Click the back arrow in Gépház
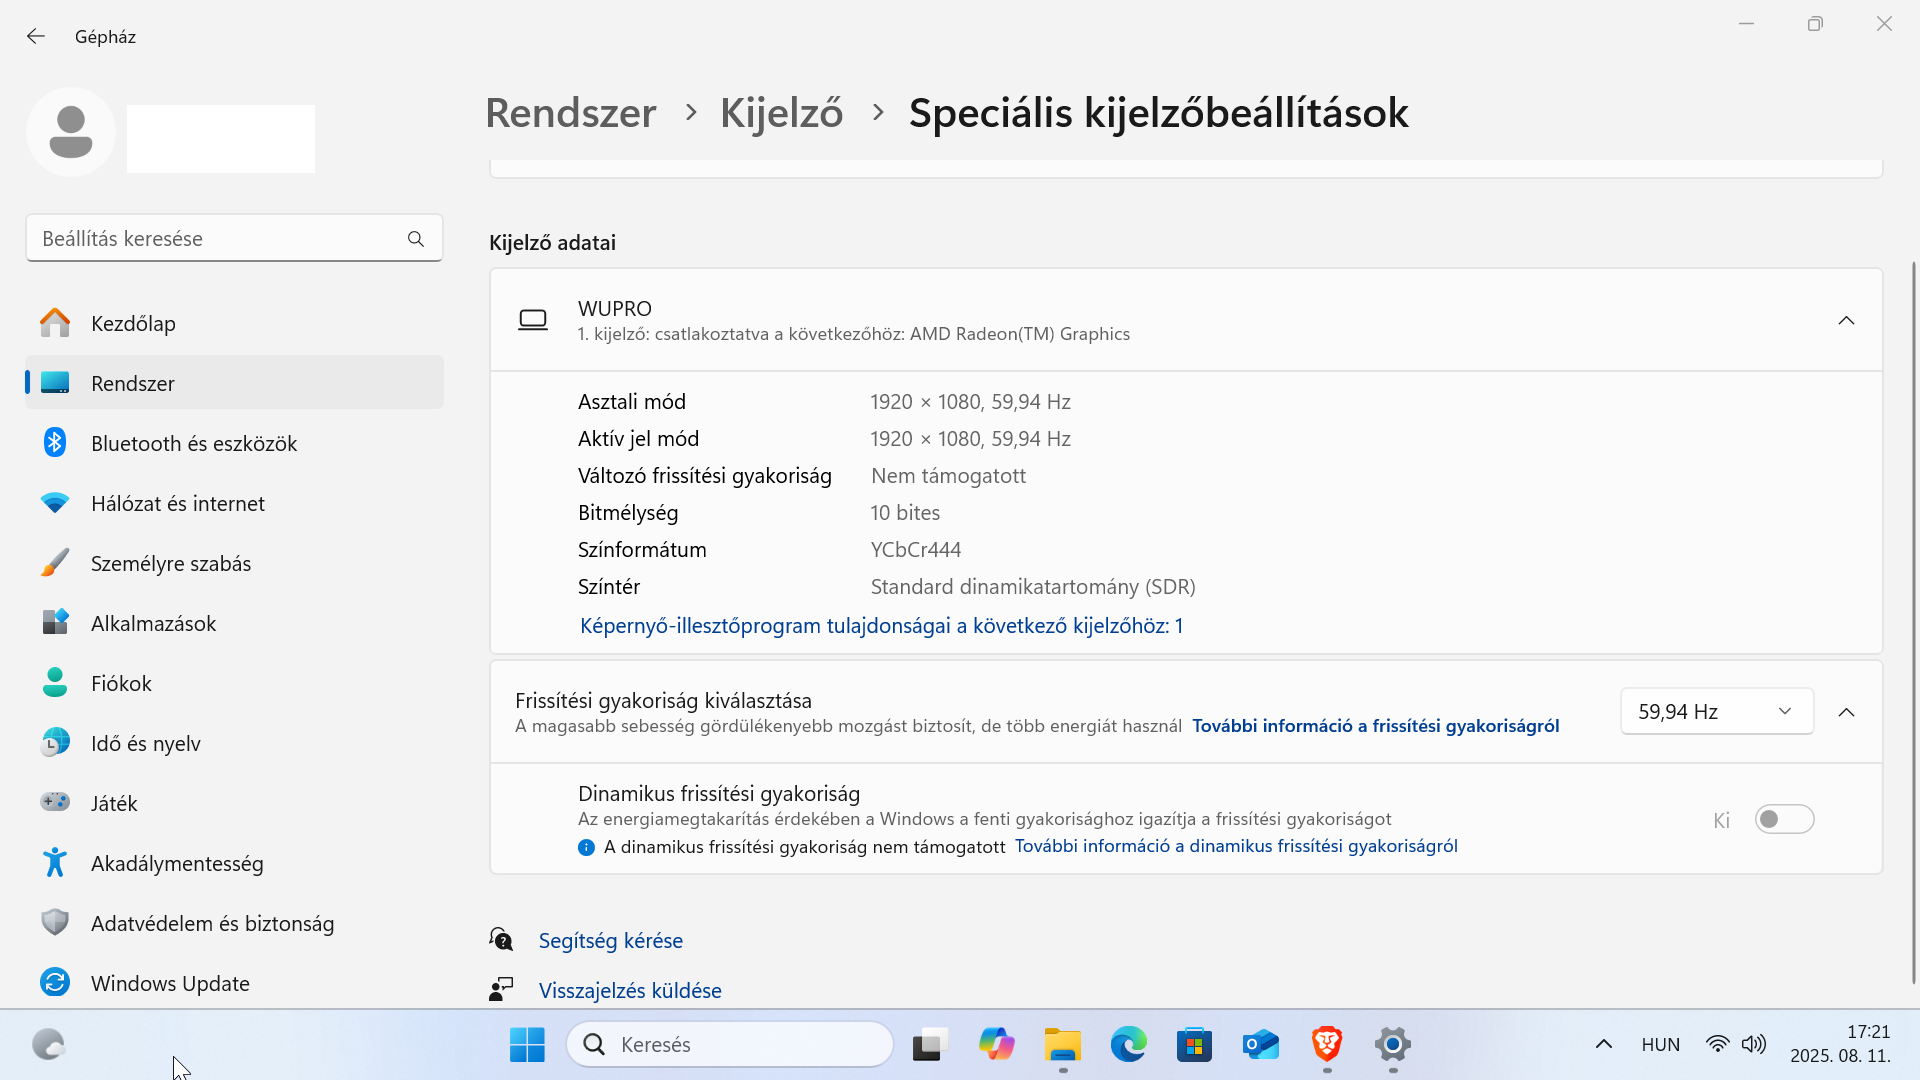The image size is (1920, 1080). click(36, 37)
